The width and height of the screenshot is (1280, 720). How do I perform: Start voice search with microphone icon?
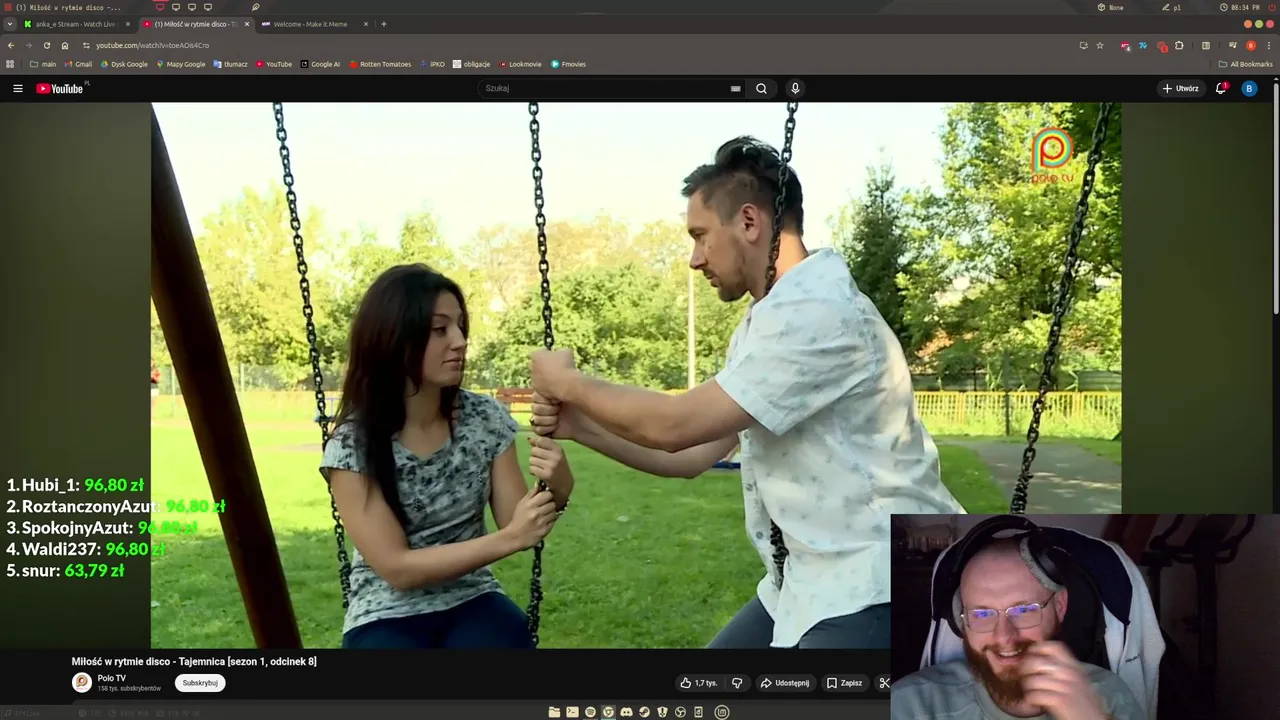coord(795,88)
